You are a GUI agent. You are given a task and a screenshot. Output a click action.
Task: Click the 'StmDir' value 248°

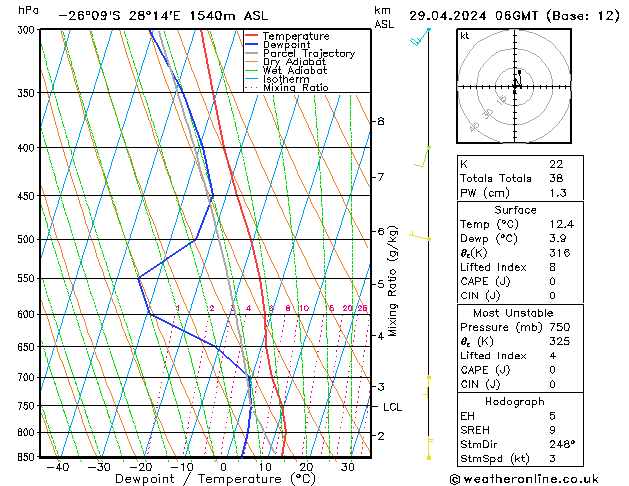[562, 444]
